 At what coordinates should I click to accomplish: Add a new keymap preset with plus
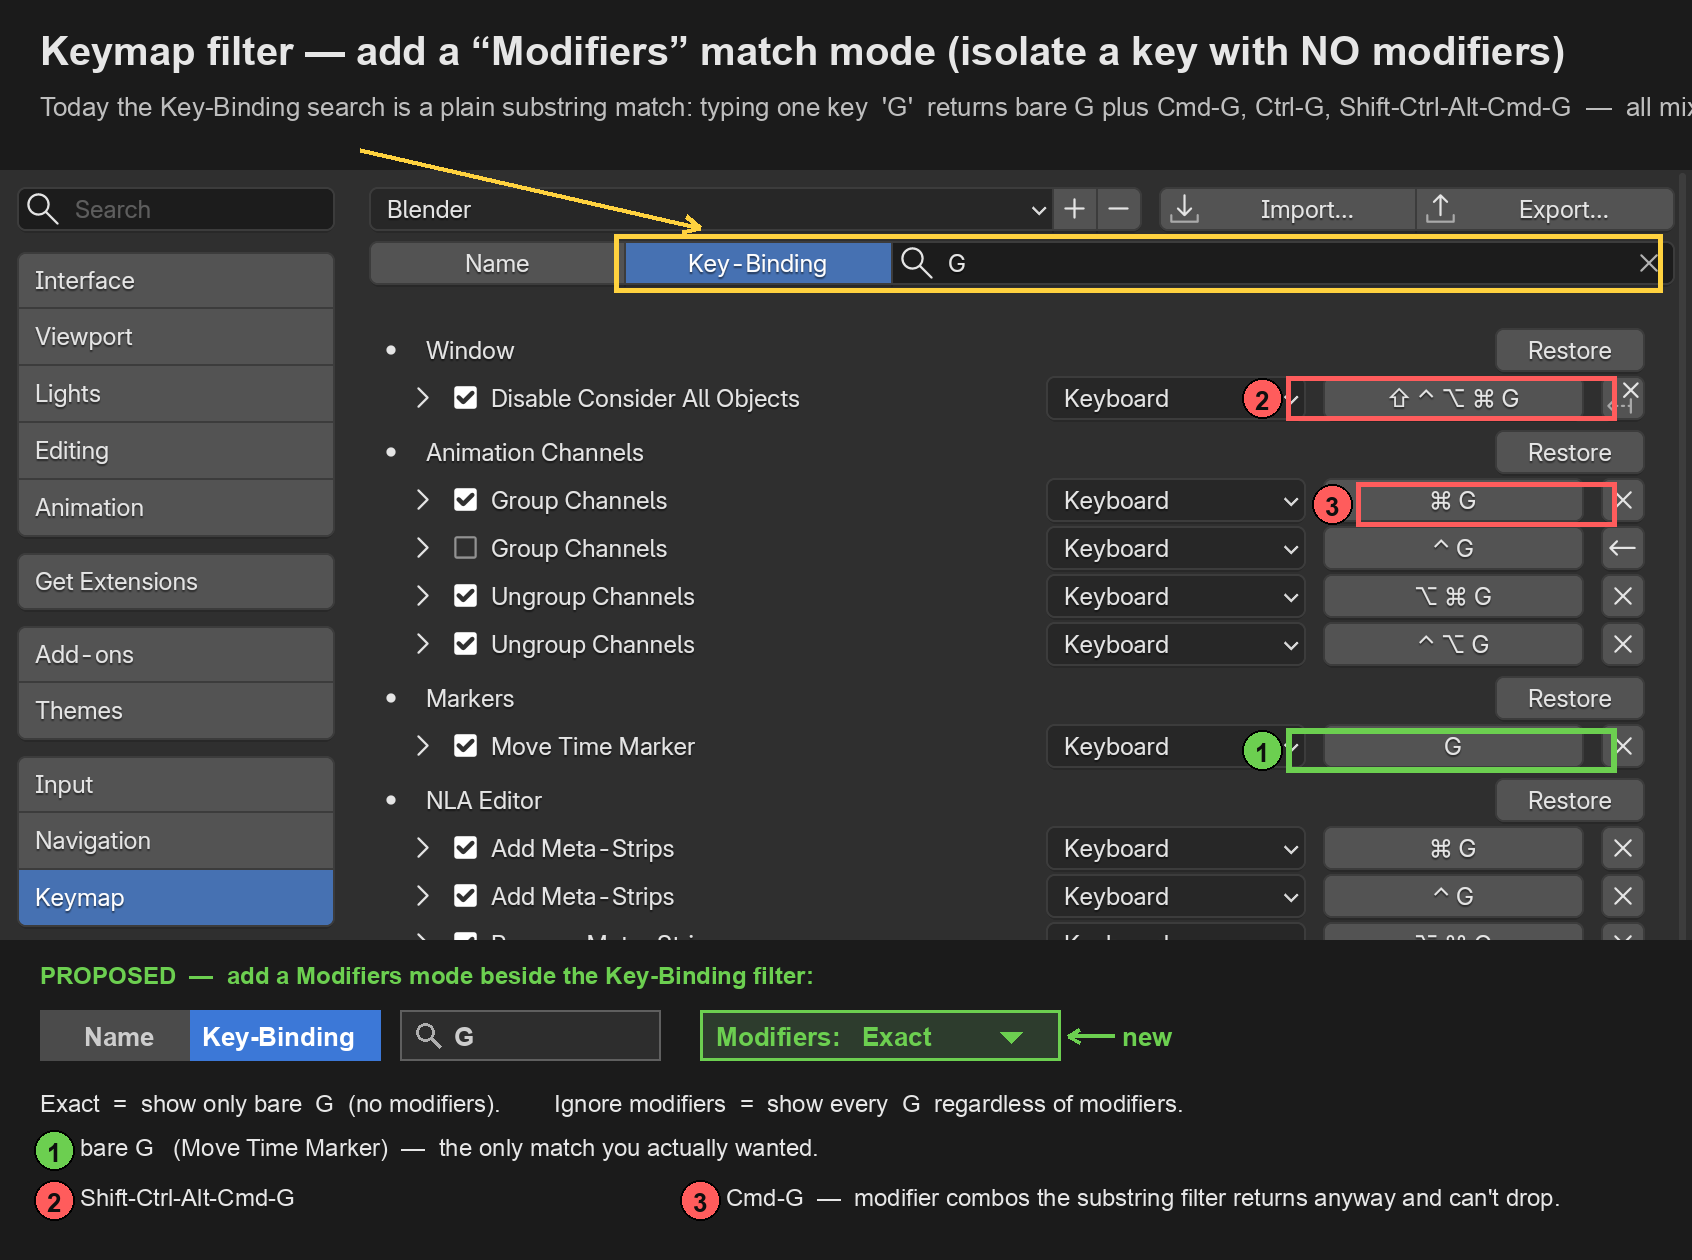1075,209
